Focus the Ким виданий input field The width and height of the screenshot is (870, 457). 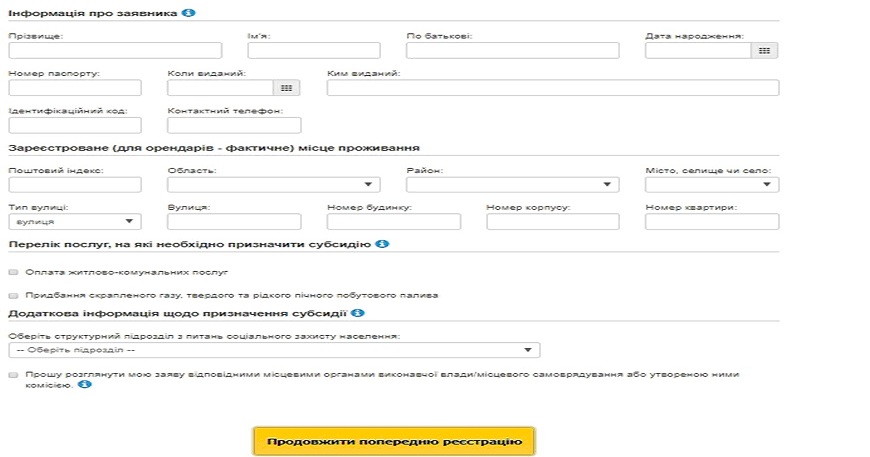click(553, 88)
